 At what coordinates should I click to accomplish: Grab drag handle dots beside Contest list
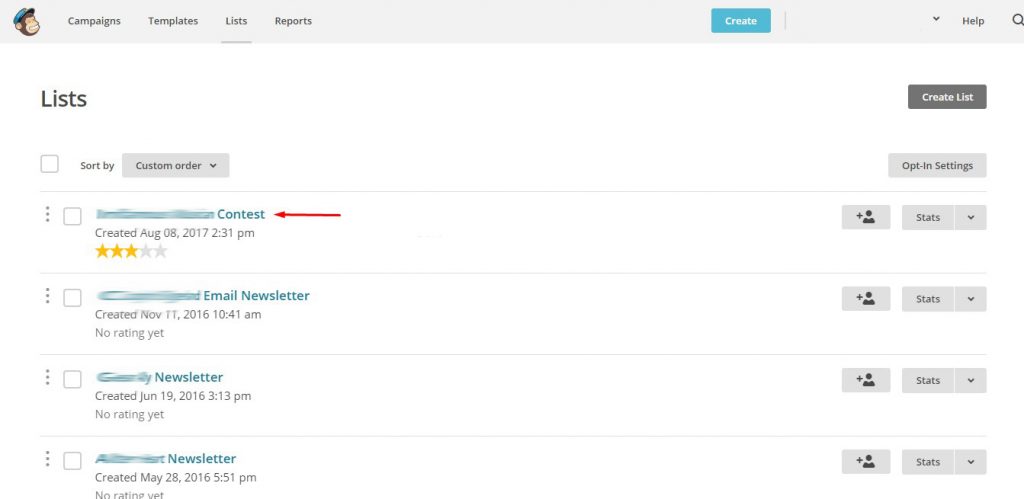point(47,214)
